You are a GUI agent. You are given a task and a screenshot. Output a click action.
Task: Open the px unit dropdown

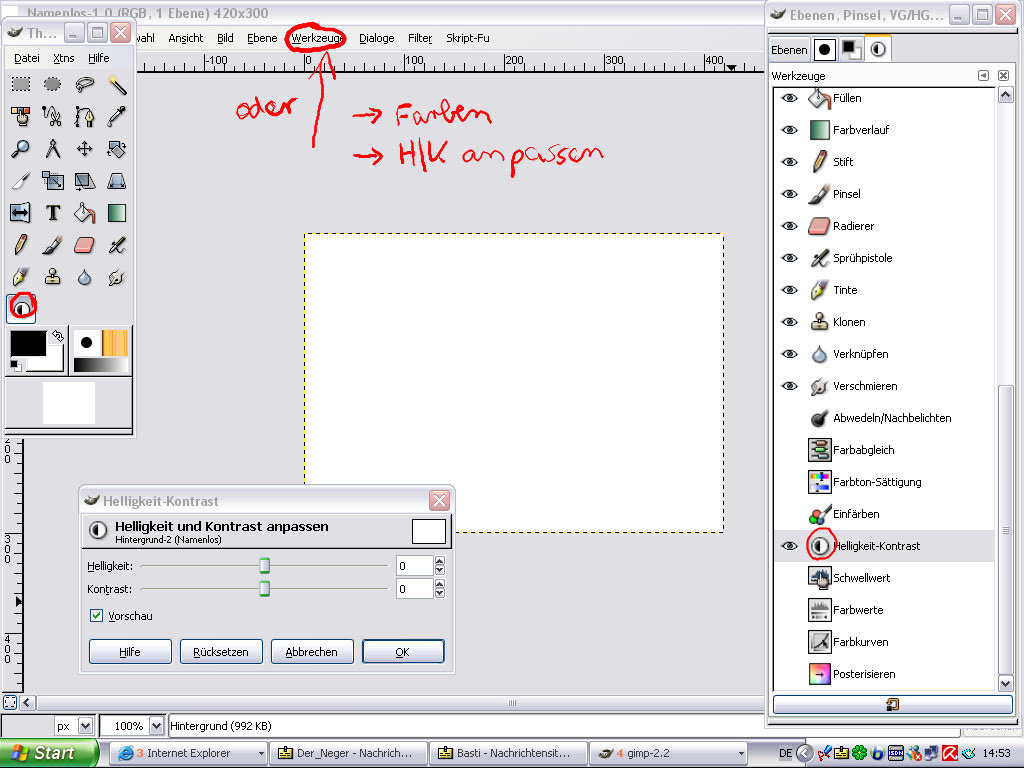(x=85, y=726)
